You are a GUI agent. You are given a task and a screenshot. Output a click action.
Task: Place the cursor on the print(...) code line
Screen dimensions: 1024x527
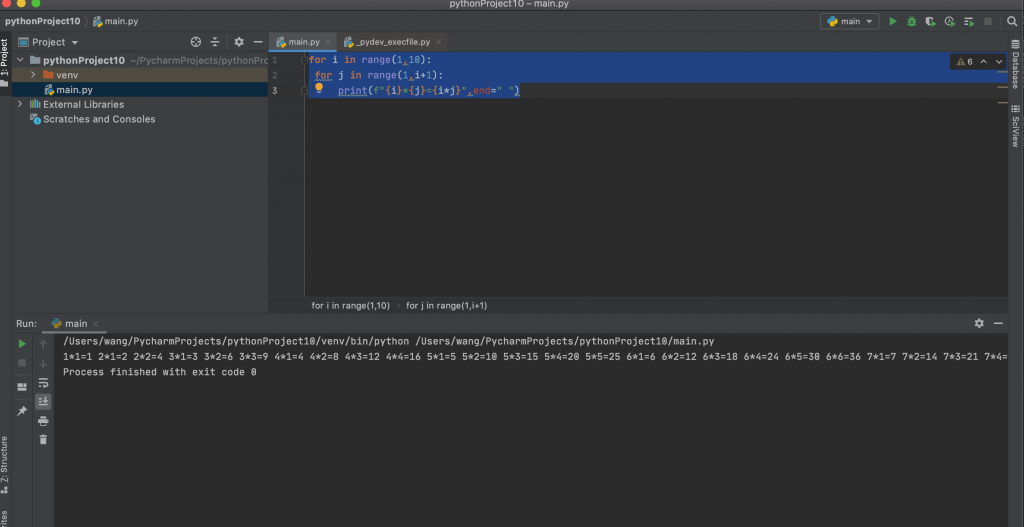[428, 91]
